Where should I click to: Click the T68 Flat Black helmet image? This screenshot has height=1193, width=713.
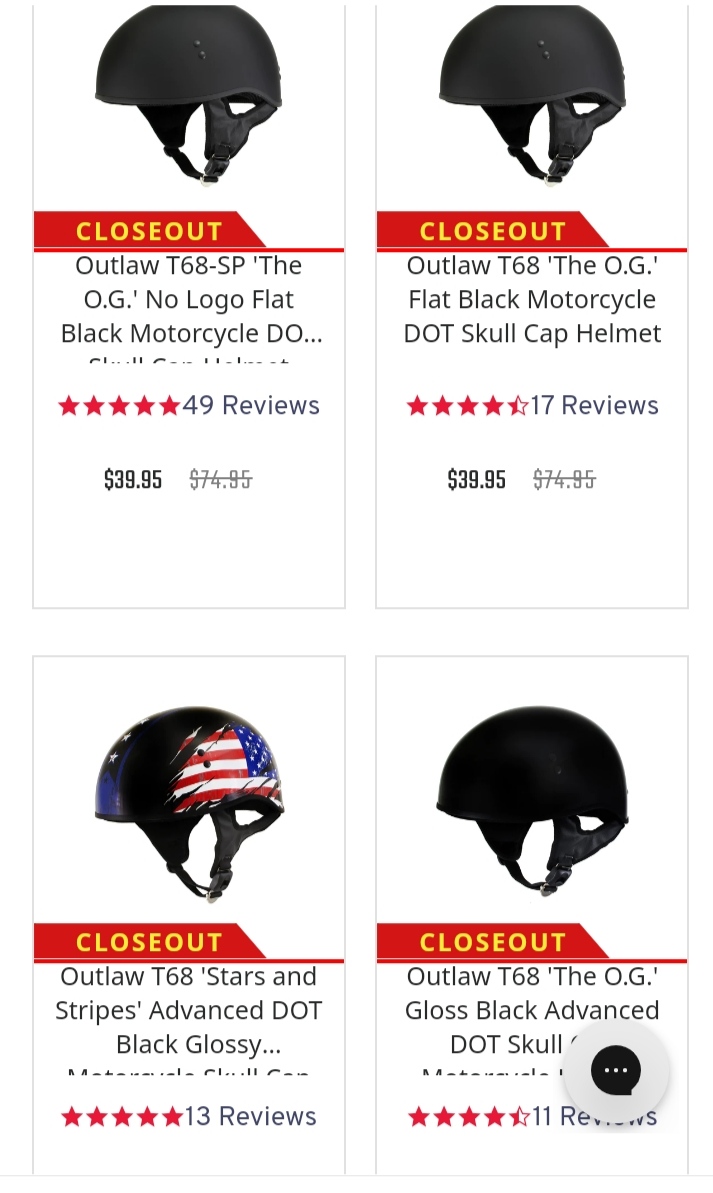pyautogui.click(x=532, y=95)
